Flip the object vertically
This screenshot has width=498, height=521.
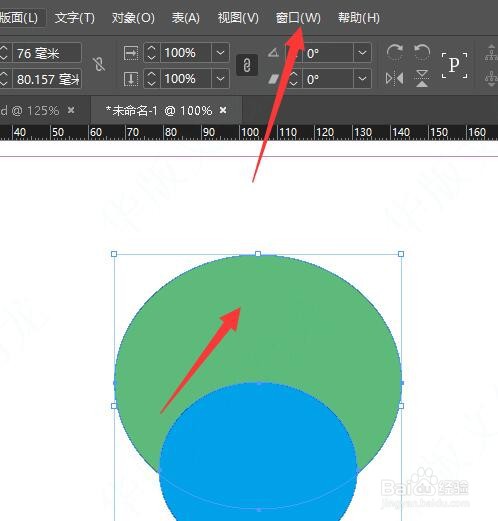tap(422, 79)
